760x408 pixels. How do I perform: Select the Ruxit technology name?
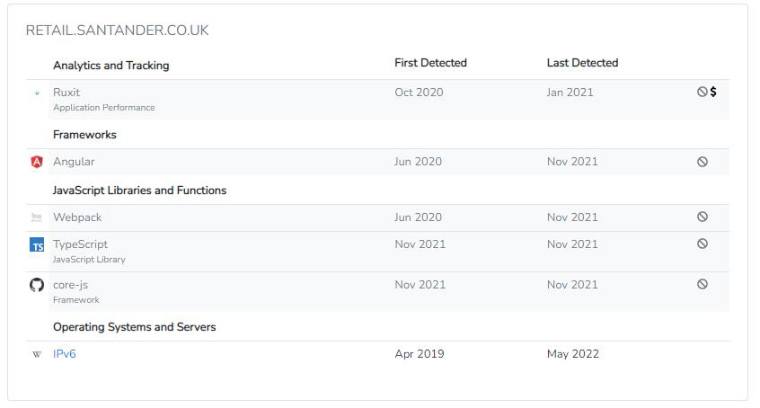coord(66,92)
